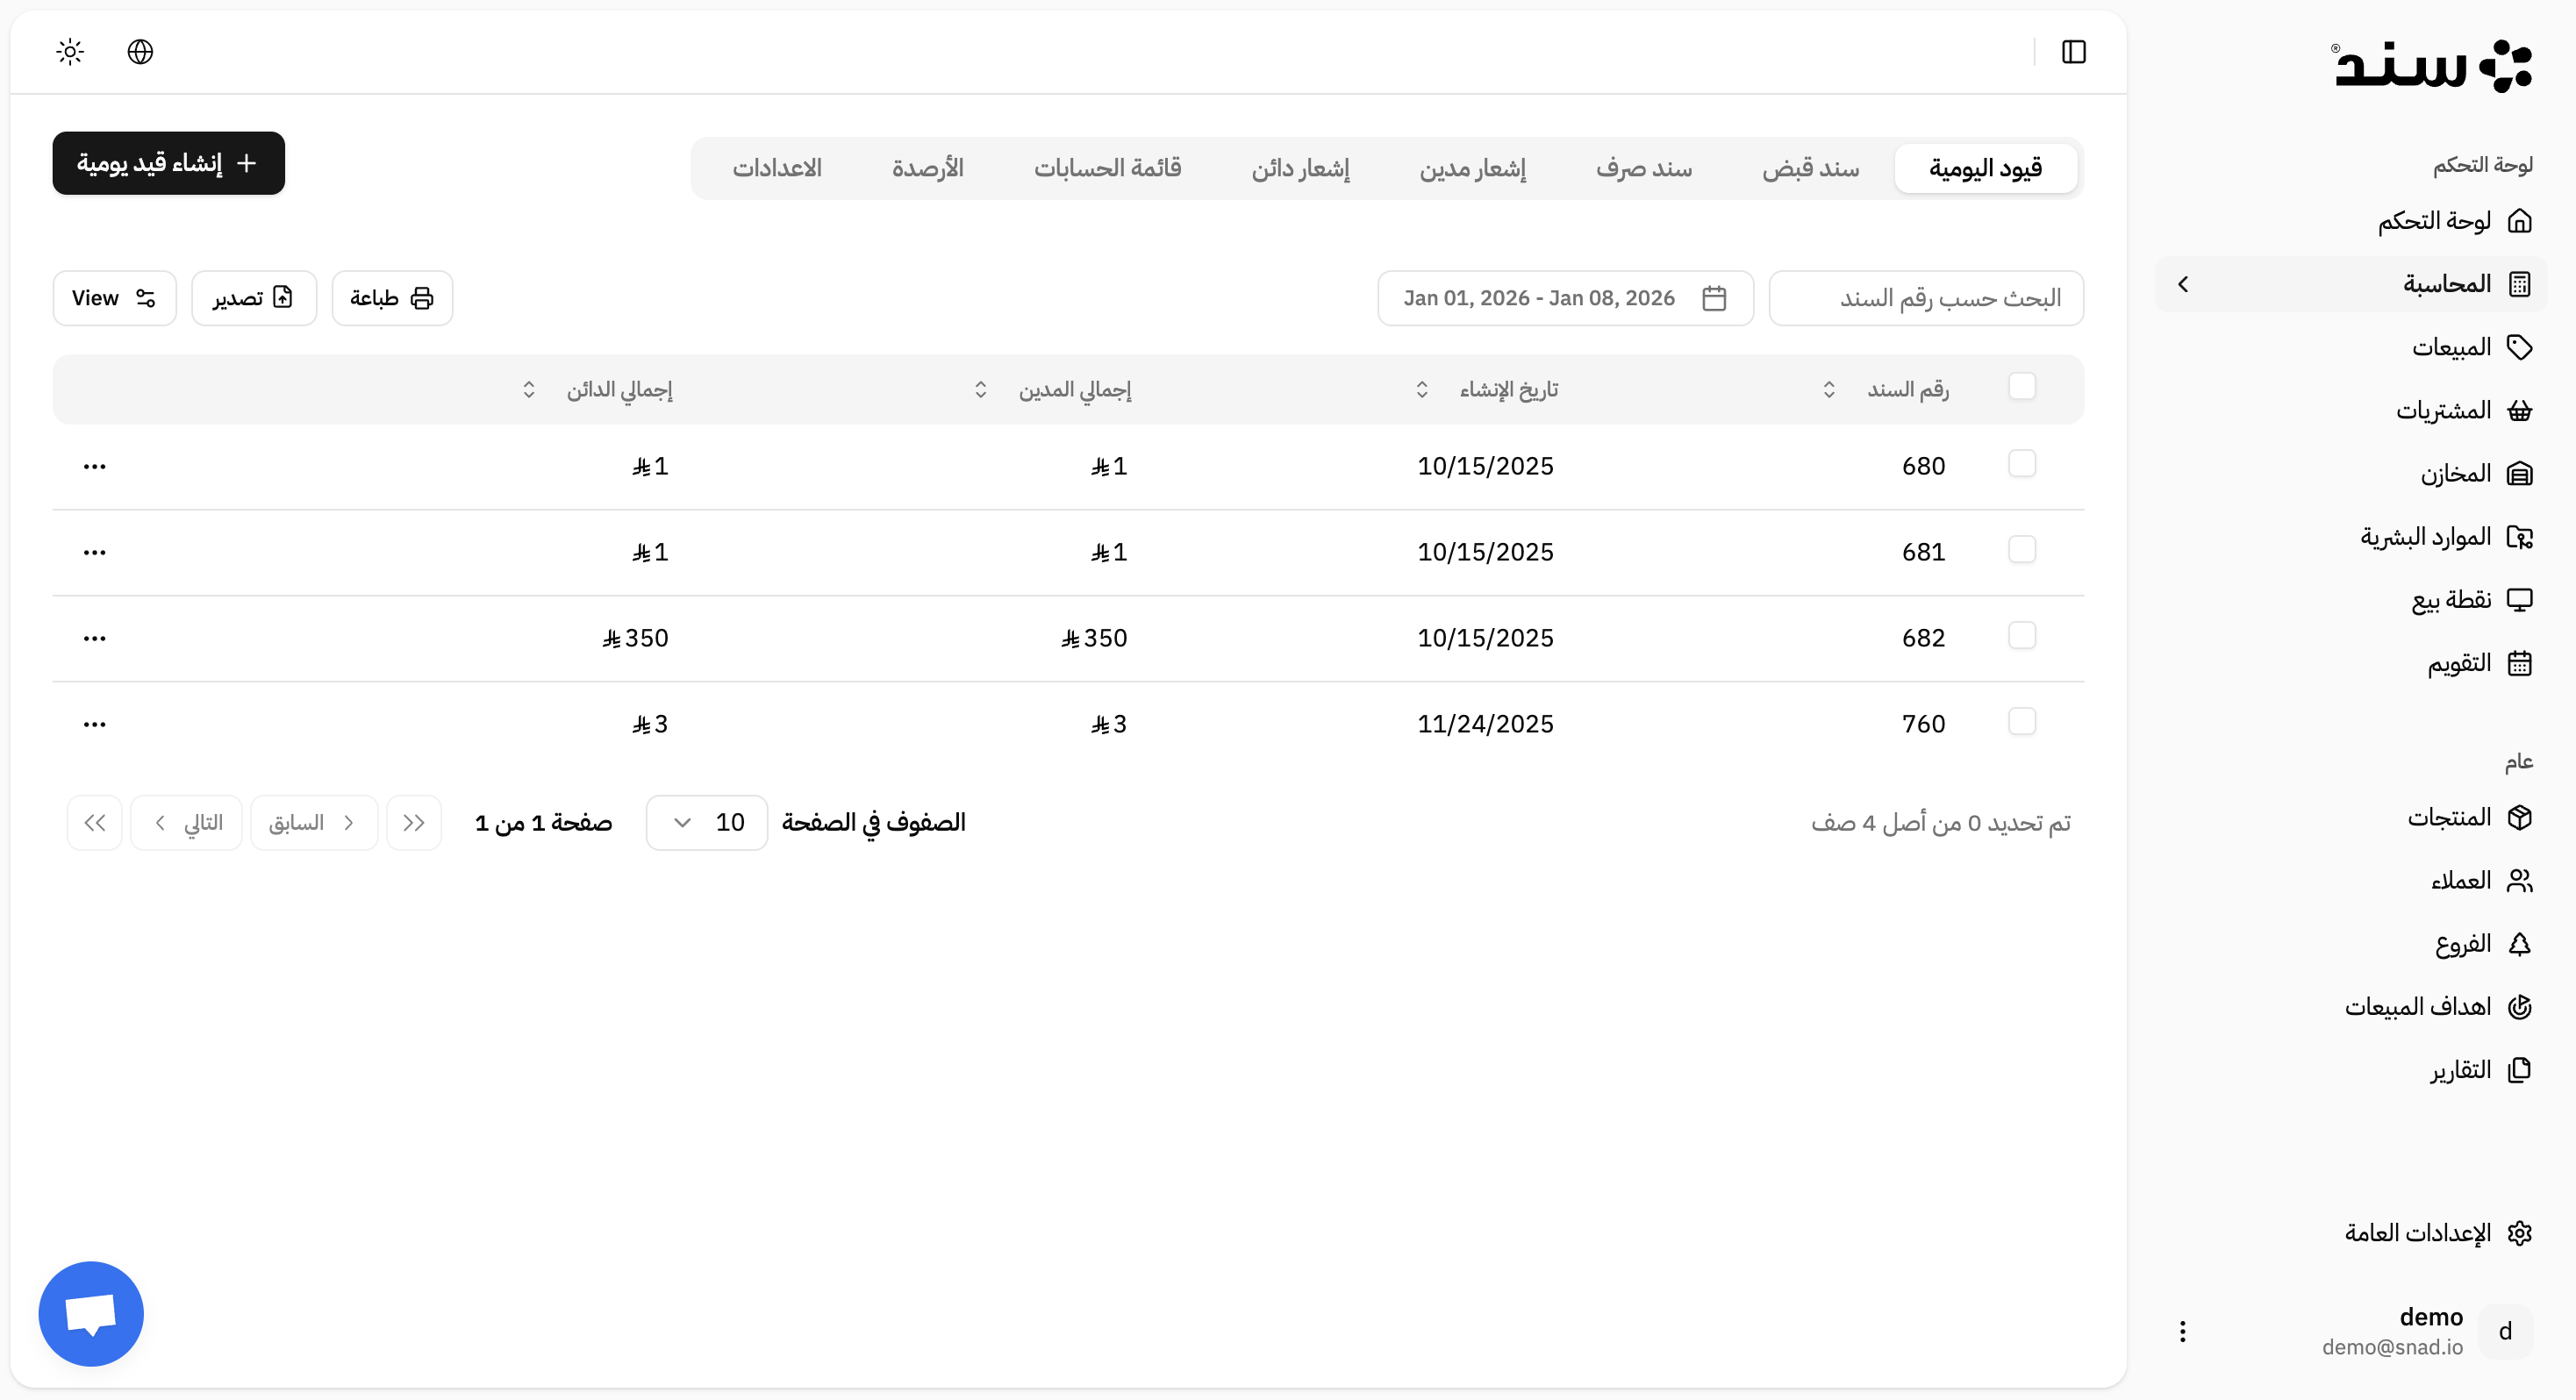
Task: Open the chat support bubble
Action: click(x=90, y=1313)
